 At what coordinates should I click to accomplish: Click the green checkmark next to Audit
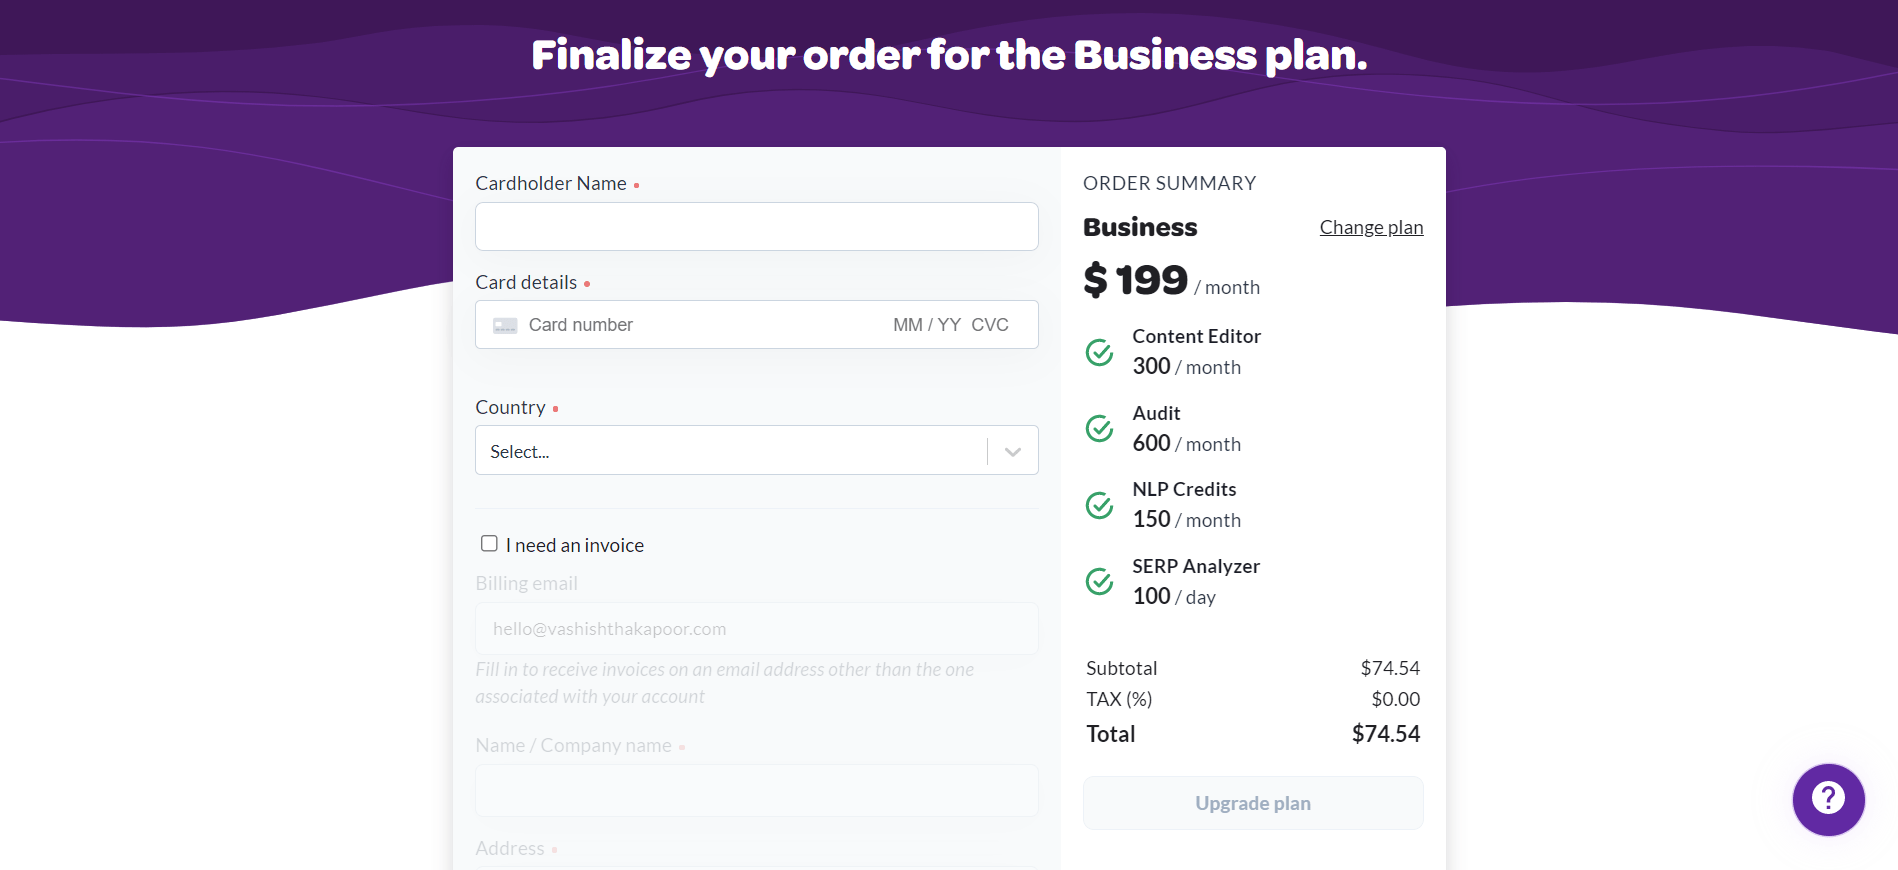1099,428
